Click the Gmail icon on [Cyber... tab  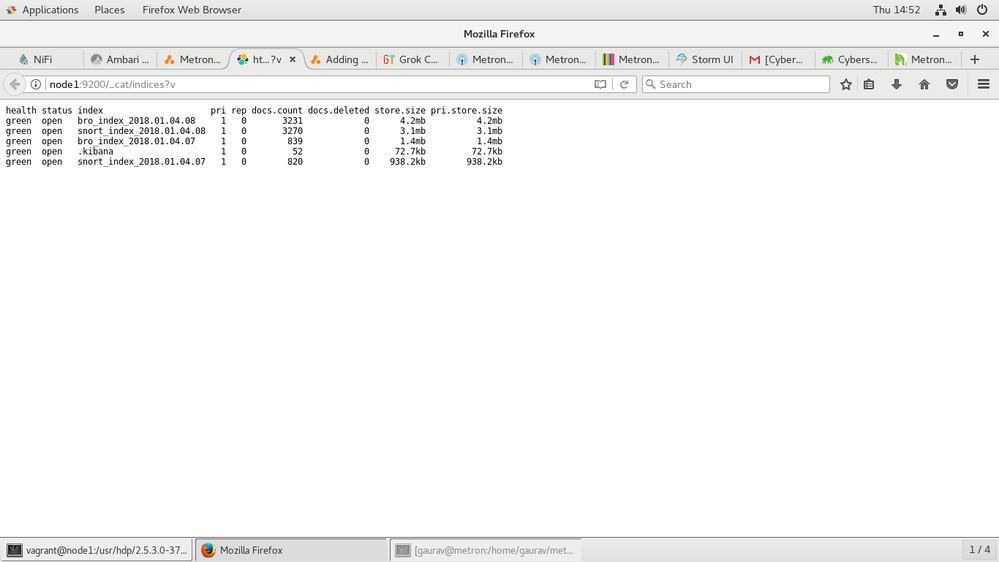tap(754, 59)
